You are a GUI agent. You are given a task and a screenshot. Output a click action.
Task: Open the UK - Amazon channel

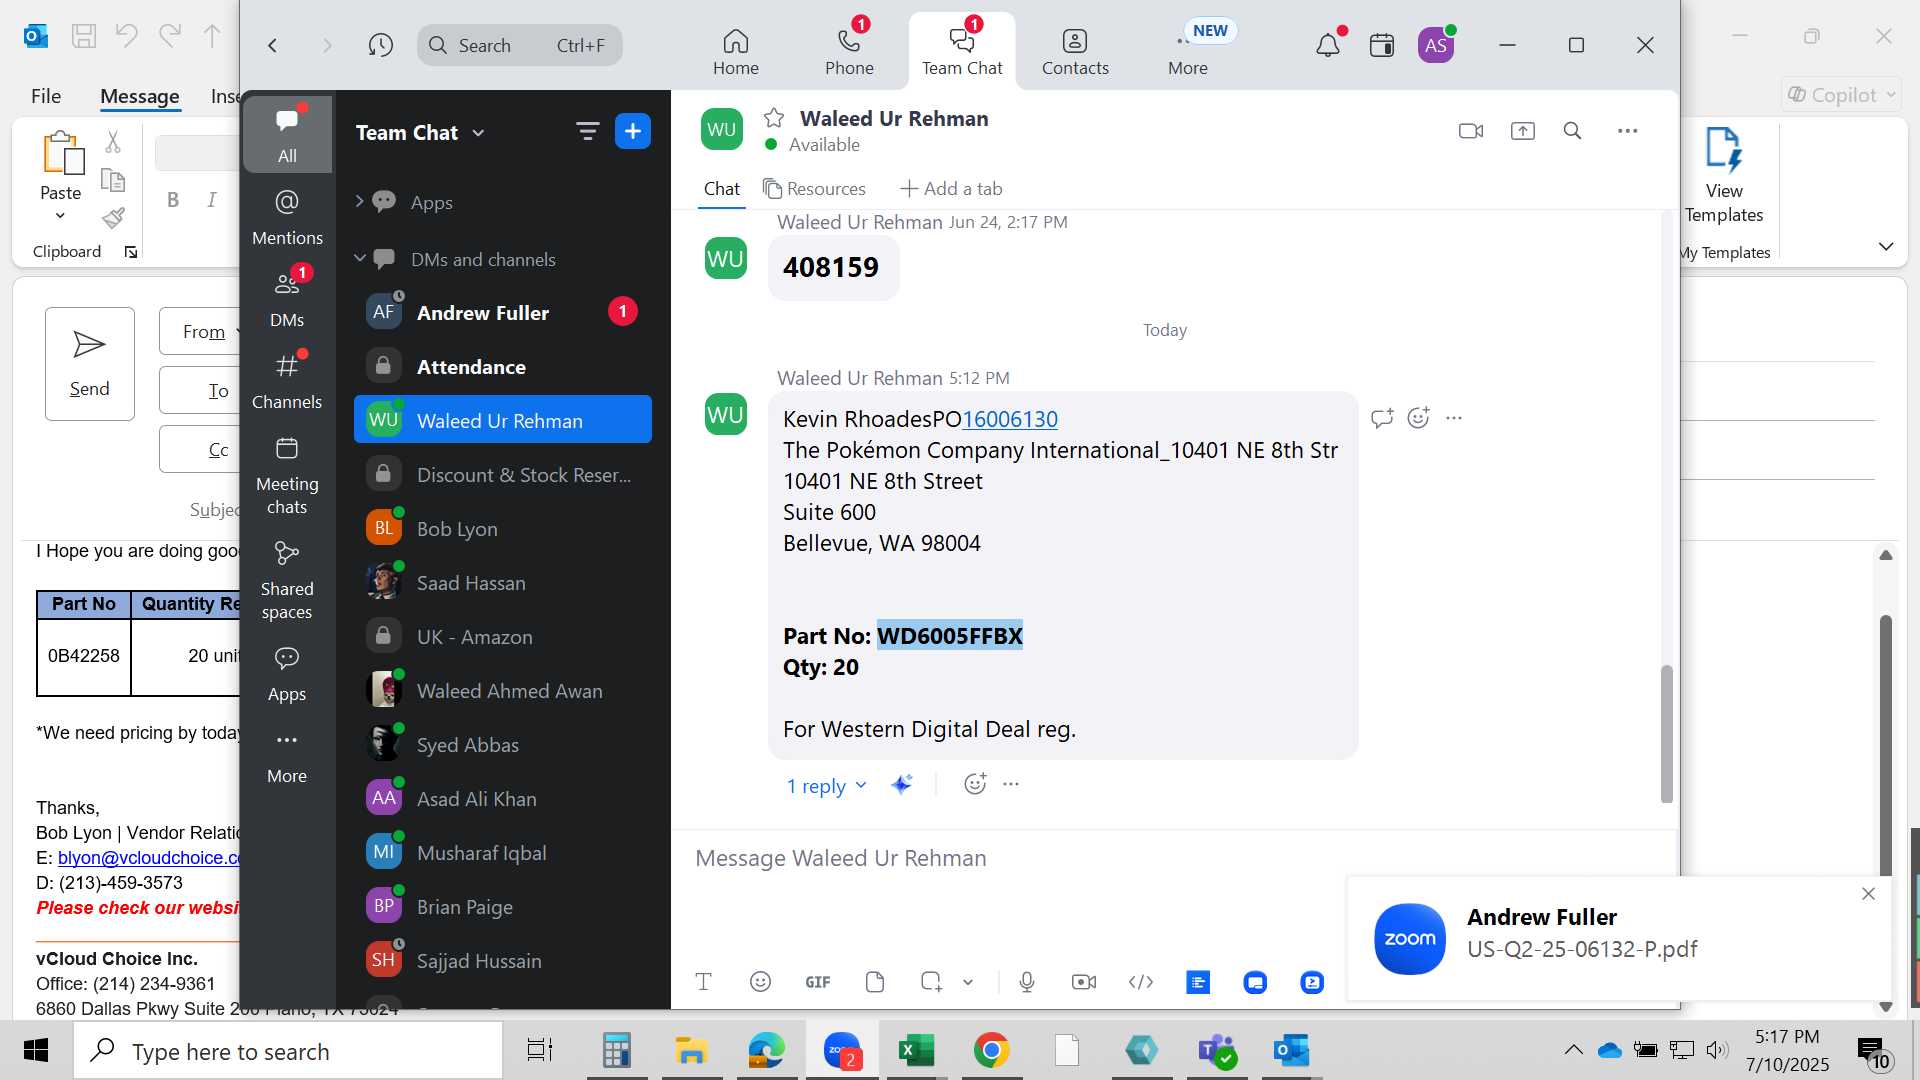click(x=503, y=636)
